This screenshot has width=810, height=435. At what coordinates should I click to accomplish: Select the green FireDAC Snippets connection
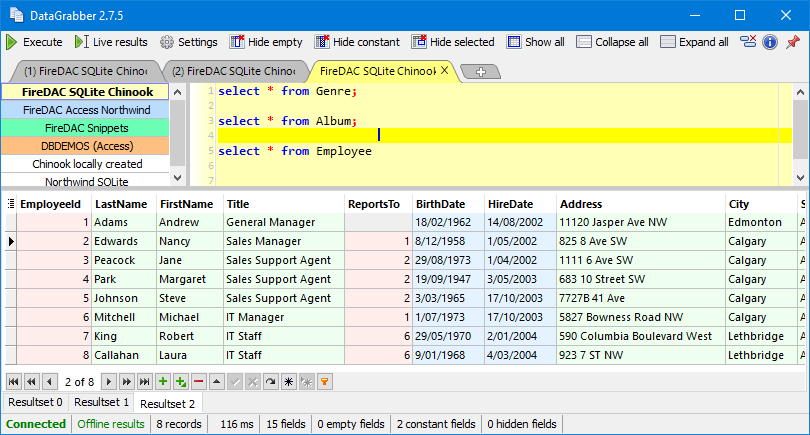coord(85,128)
